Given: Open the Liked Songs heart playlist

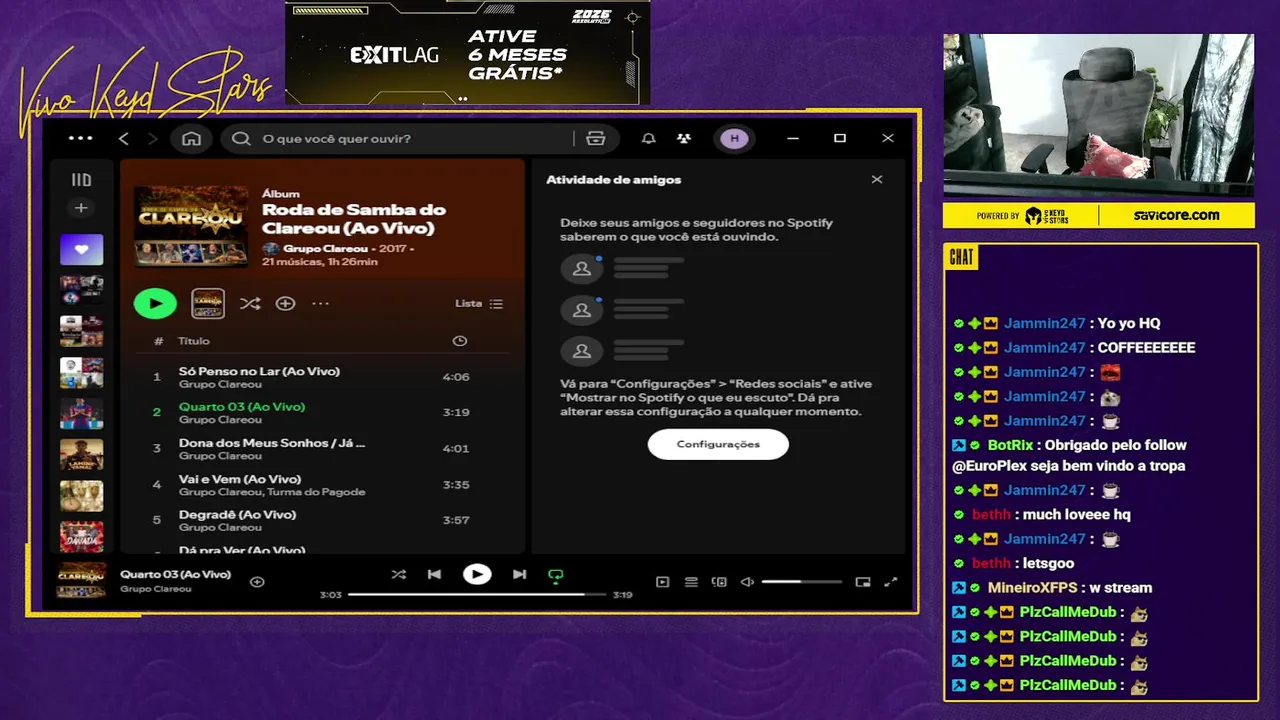Looking at the screenshot, I should 81,250.
